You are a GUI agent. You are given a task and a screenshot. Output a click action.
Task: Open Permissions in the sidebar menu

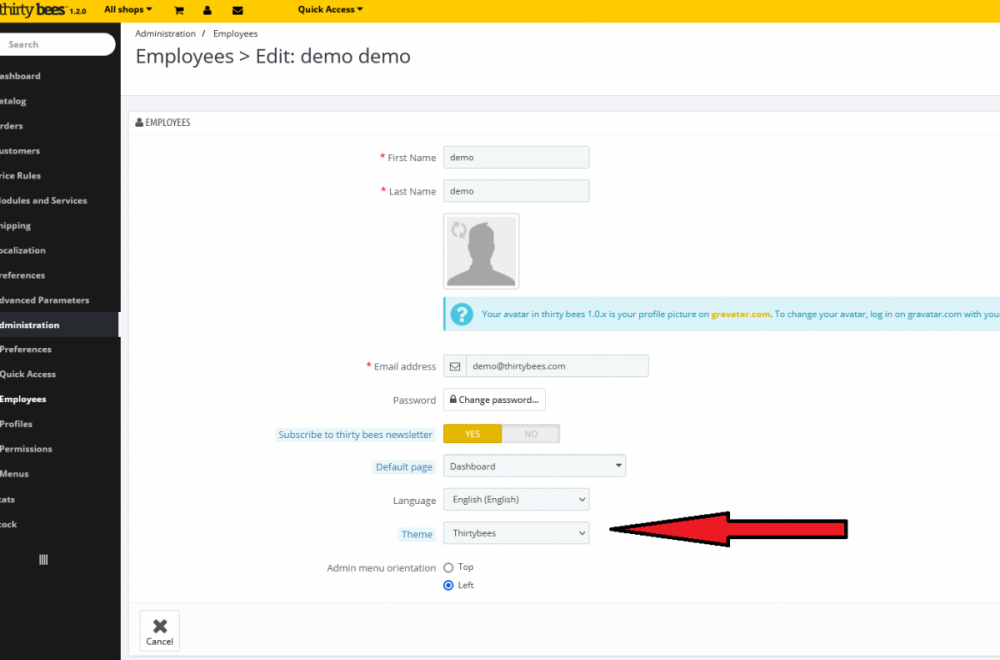pos(26,449)
